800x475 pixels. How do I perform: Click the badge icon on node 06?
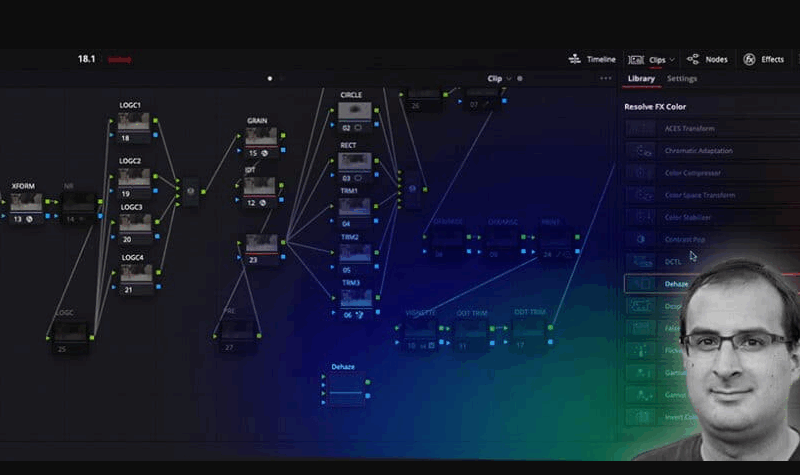click(360, 315)
